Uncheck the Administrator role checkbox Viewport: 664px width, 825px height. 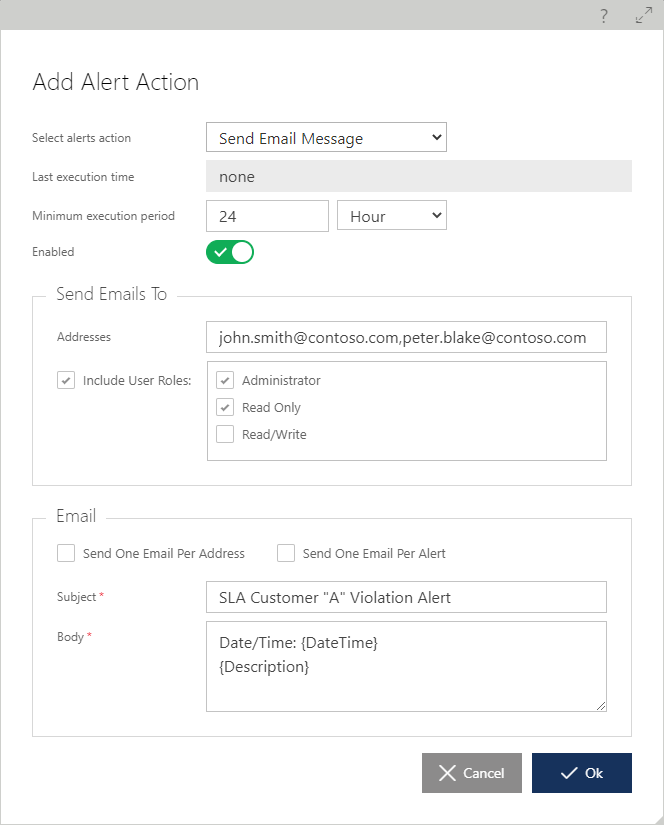coord(225,380)
